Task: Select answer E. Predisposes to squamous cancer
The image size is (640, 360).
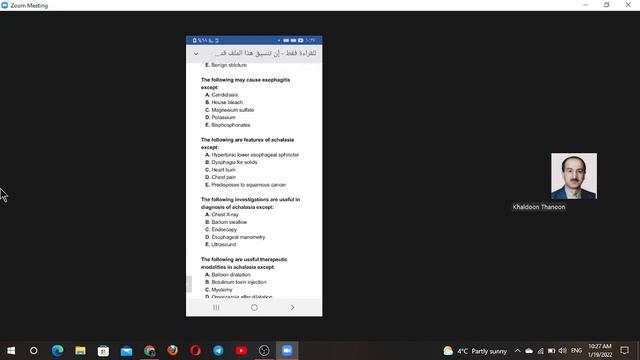Action: pos(245,185)
